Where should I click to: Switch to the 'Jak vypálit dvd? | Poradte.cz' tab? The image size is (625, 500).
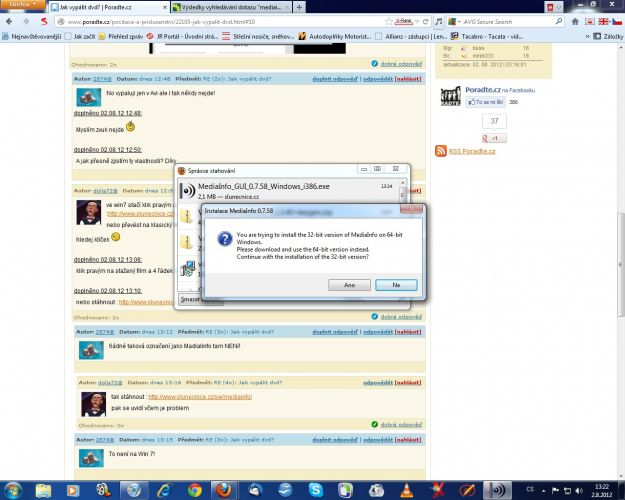tap(108, 7)
